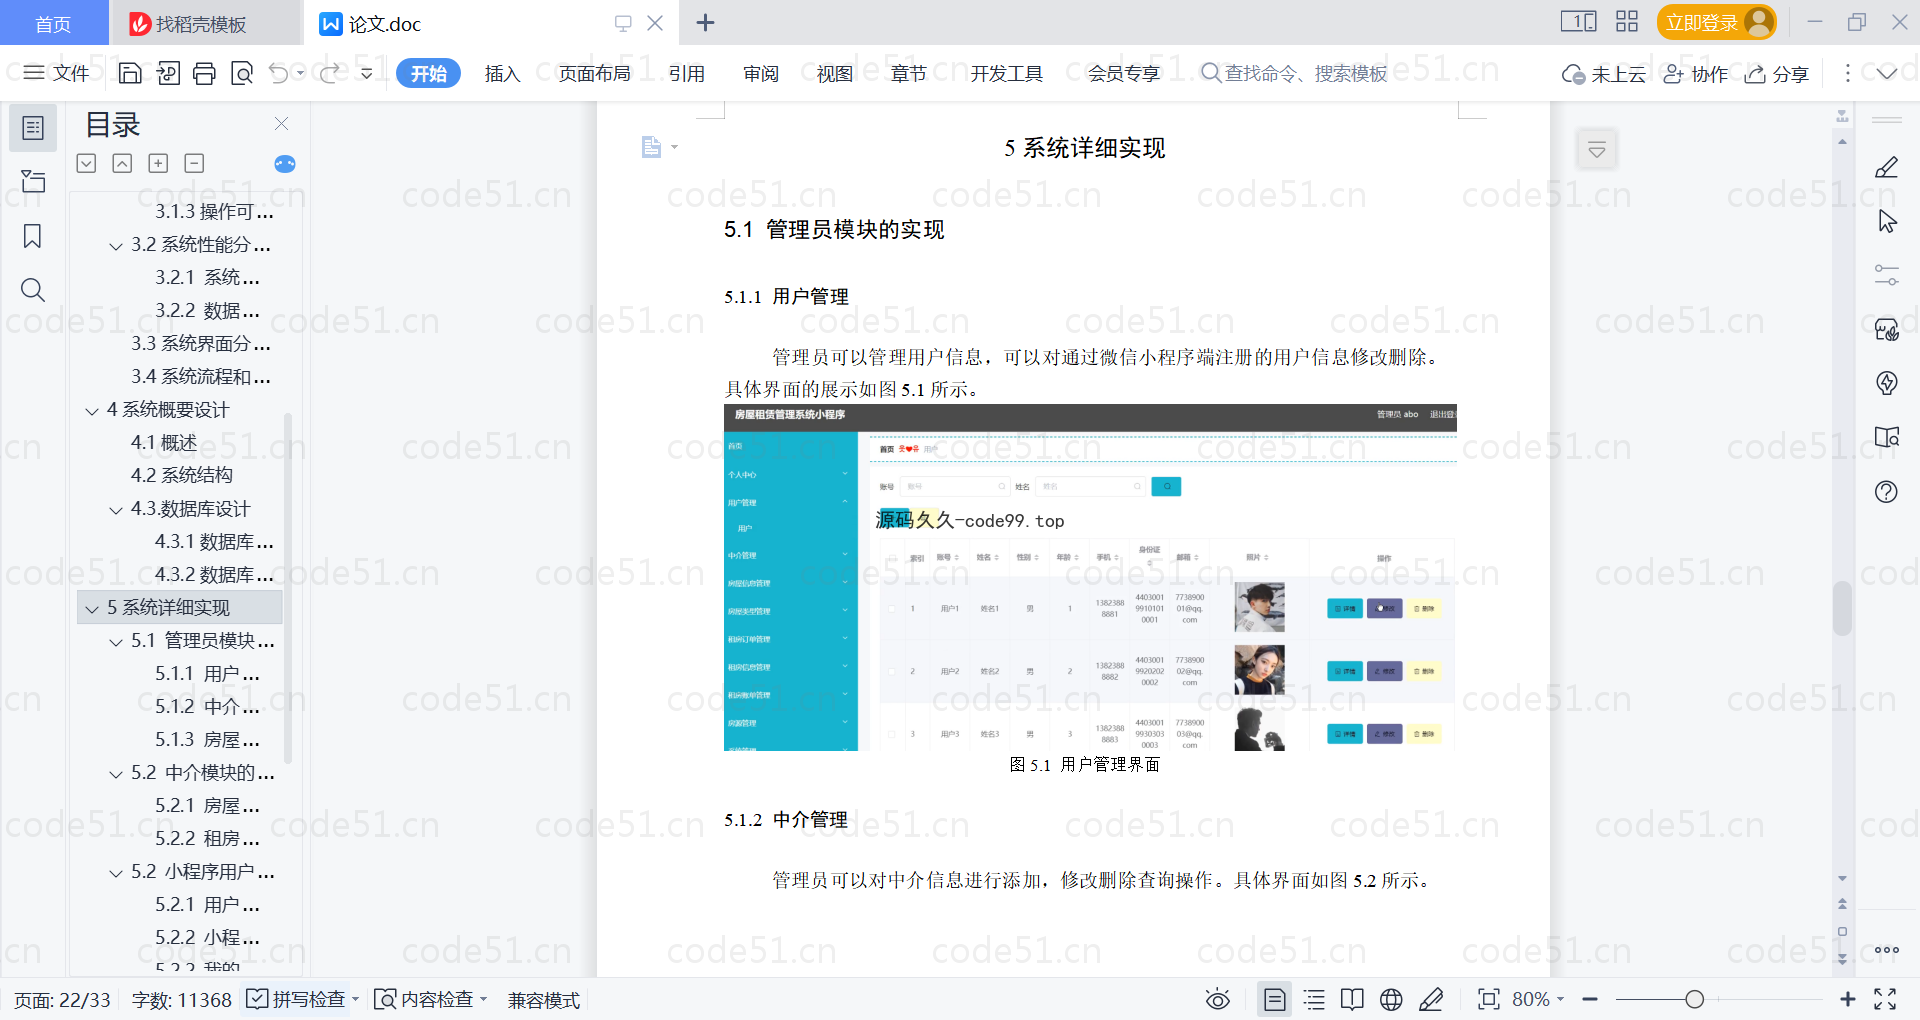Click the zoom slider handle
This screenshot has width=1920, height=1020.
(1694, 999)
